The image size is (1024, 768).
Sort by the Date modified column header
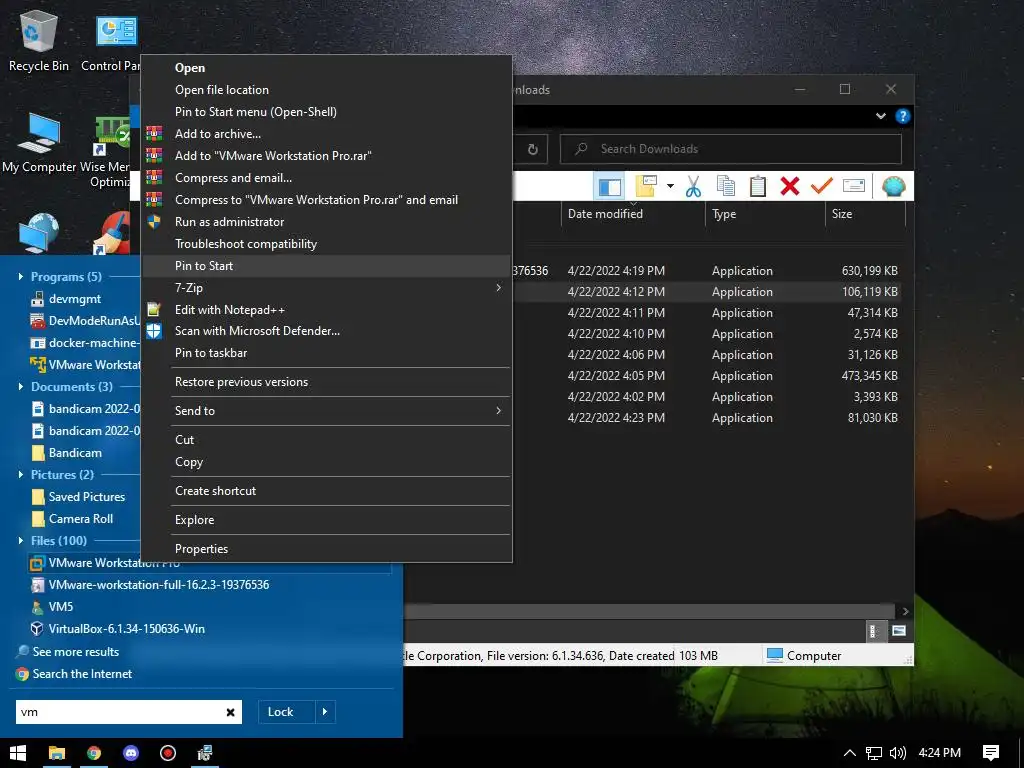(632, 214)
